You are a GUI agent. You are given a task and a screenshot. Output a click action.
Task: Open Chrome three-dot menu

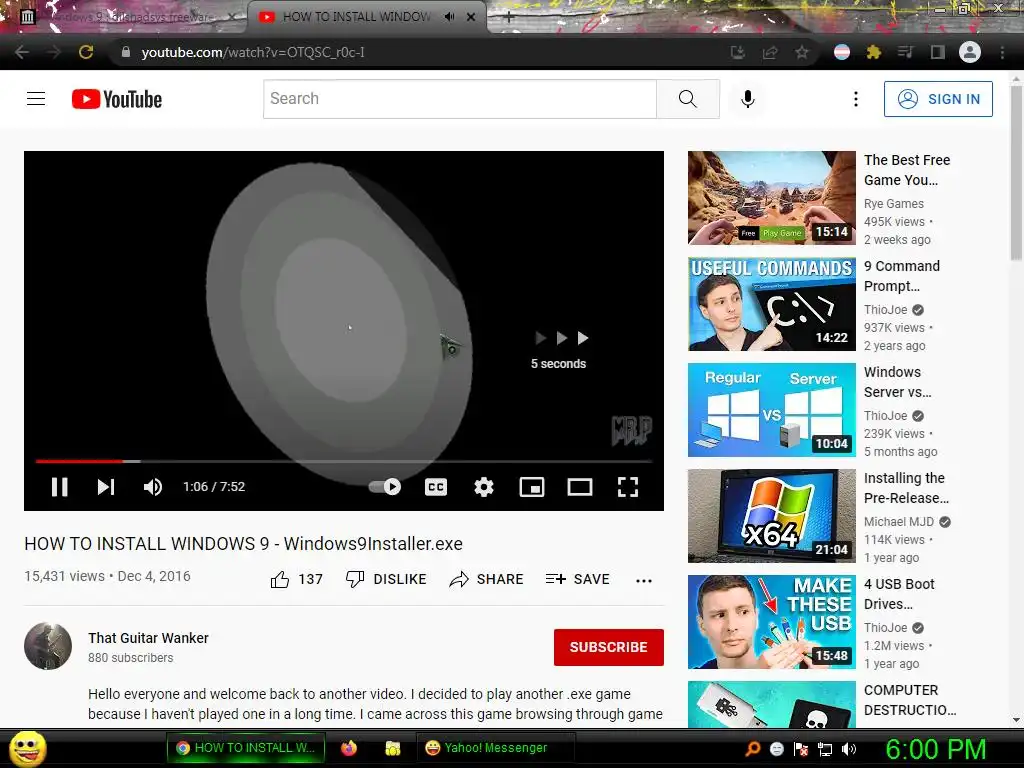point(1002,52)
